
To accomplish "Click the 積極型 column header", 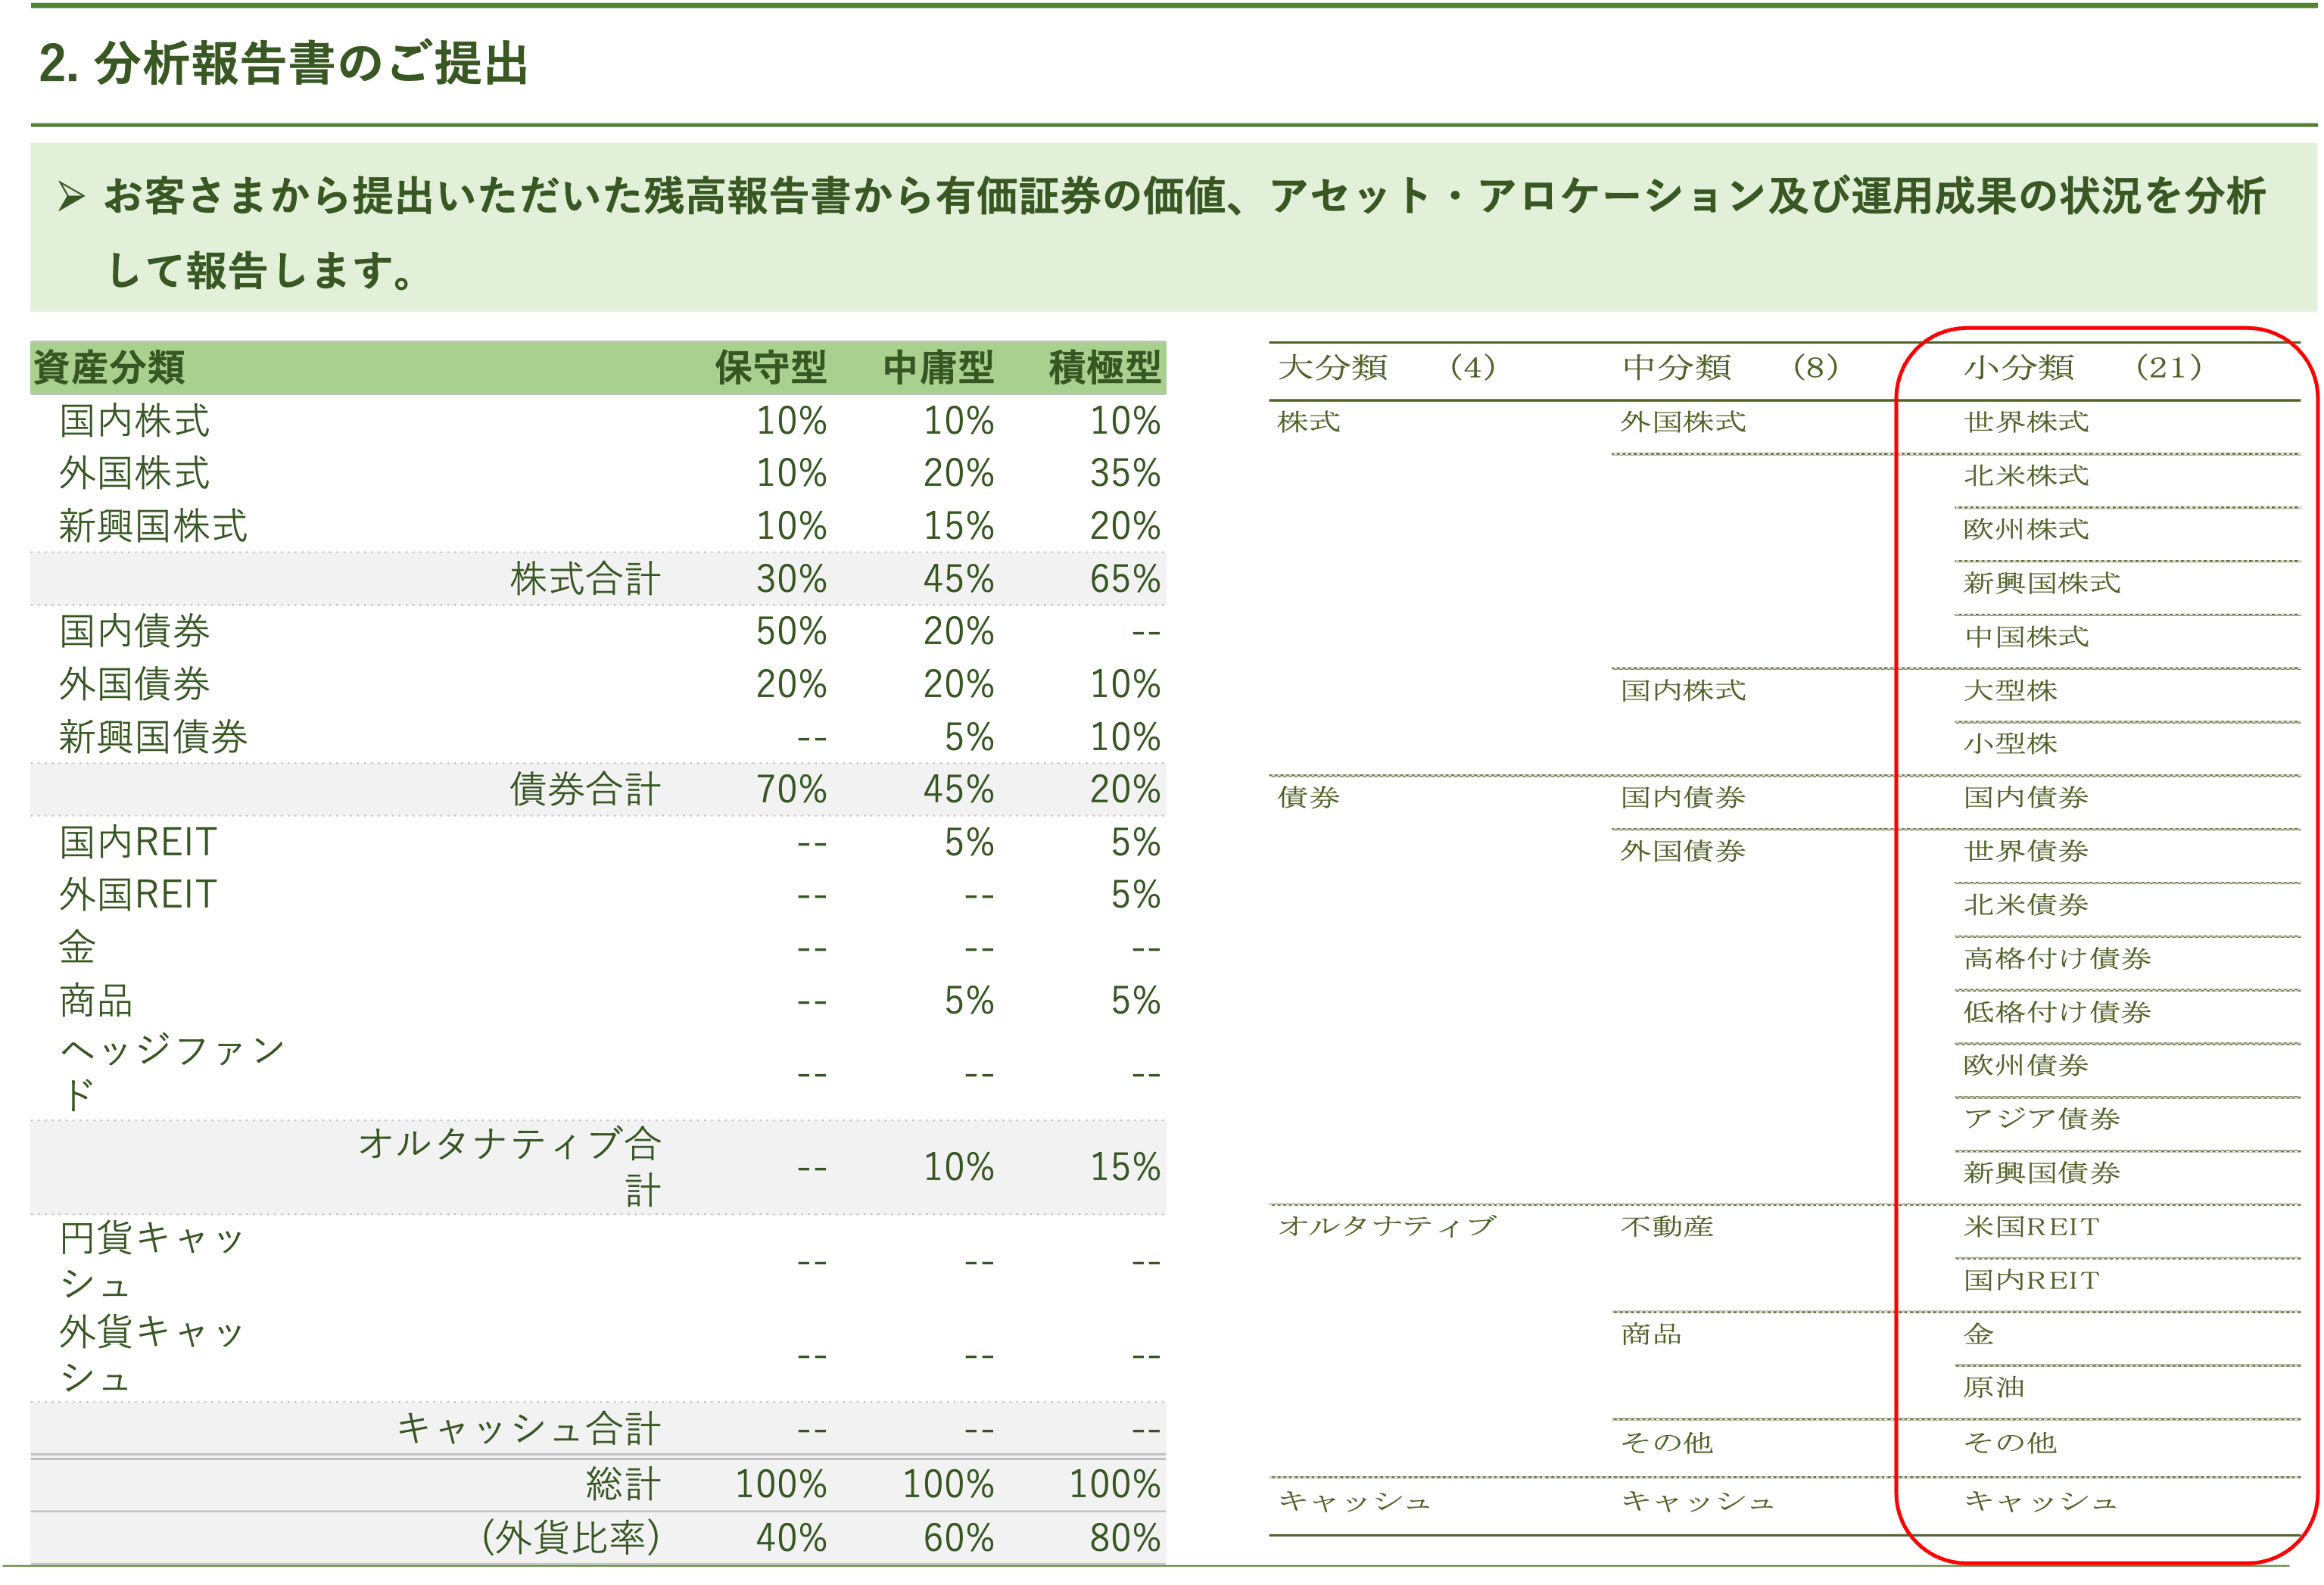I will click(1104, 368).
